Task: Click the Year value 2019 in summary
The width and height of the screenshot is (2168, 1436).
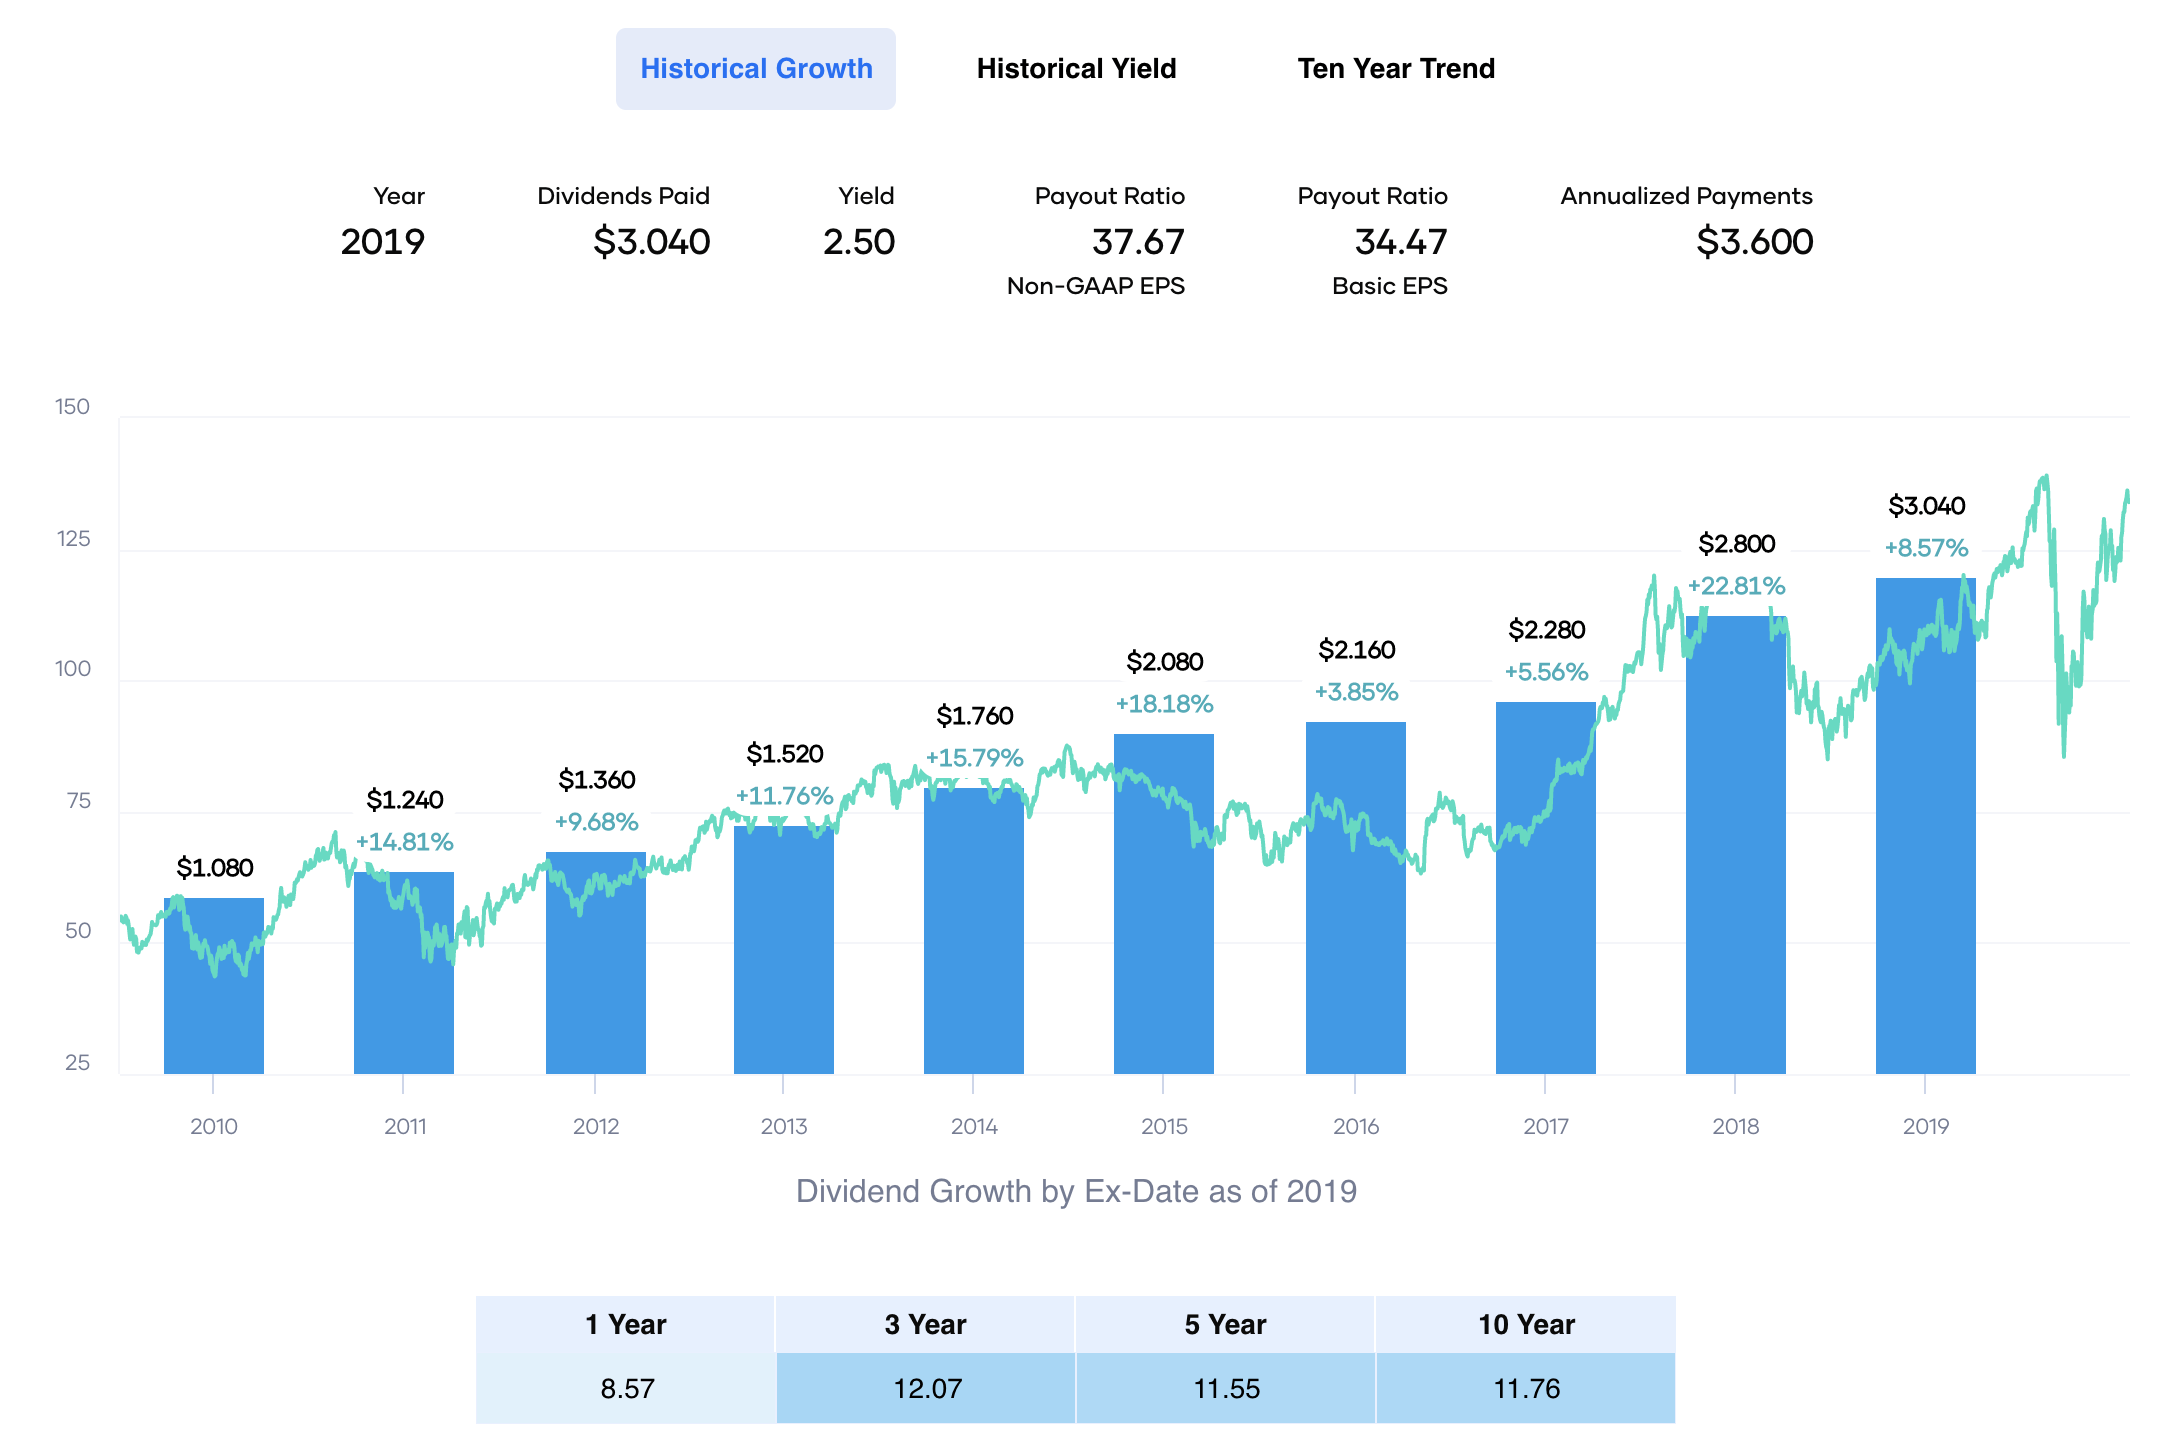Action: pyautogui.click(x=383, y=242)
